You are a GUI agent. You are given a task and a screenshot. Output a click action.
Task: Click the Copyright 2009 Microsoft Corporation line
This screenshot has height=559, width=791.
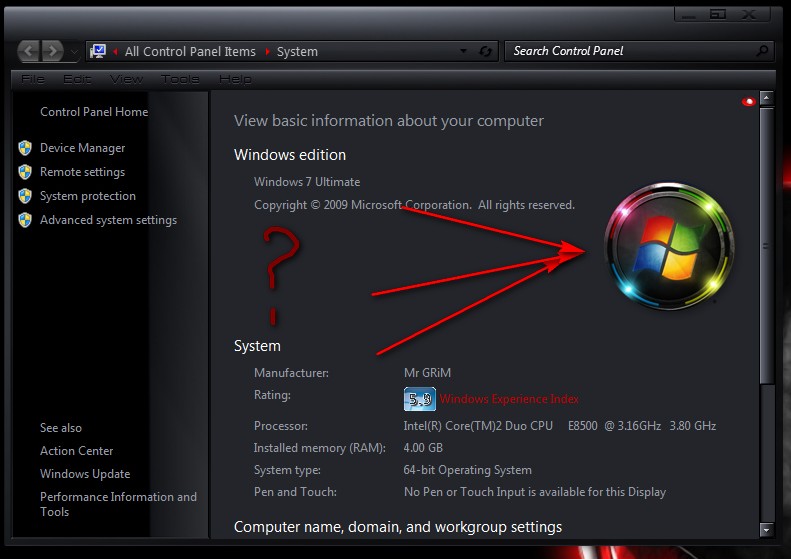coord(414,205)
